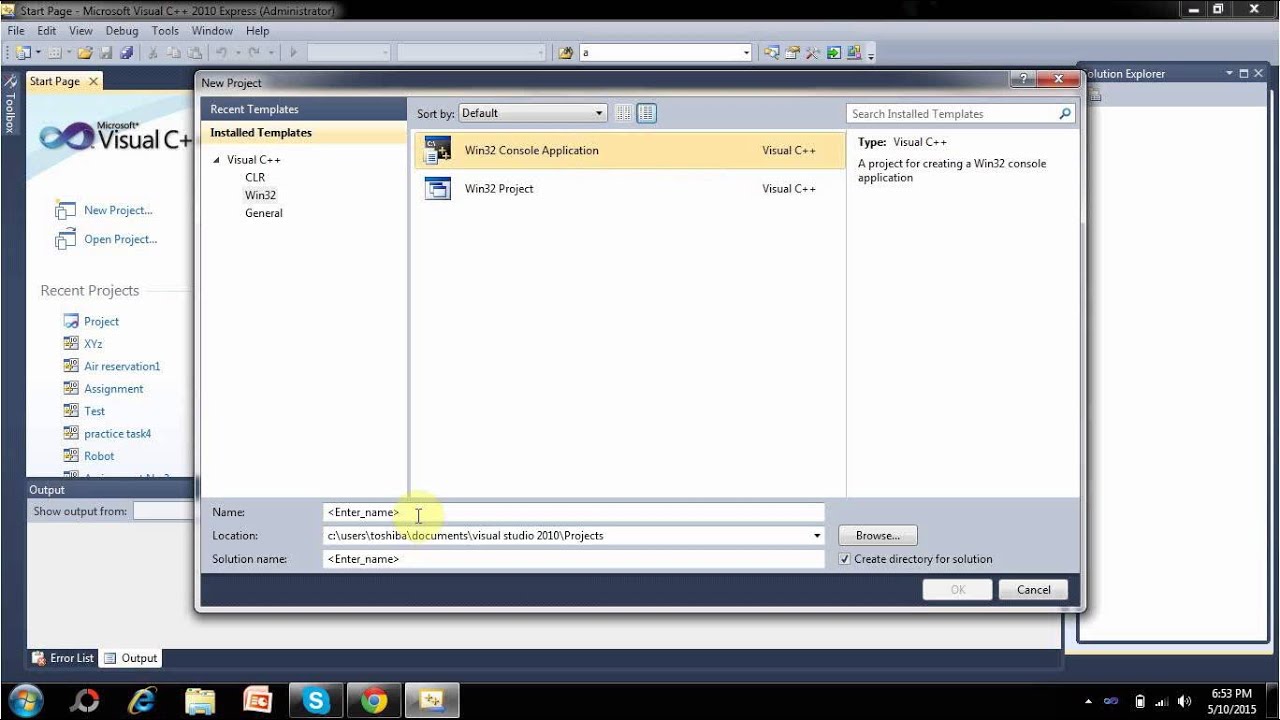1280x720 pixels.
Task: Switch template list to small icons view
Action: 623,113
